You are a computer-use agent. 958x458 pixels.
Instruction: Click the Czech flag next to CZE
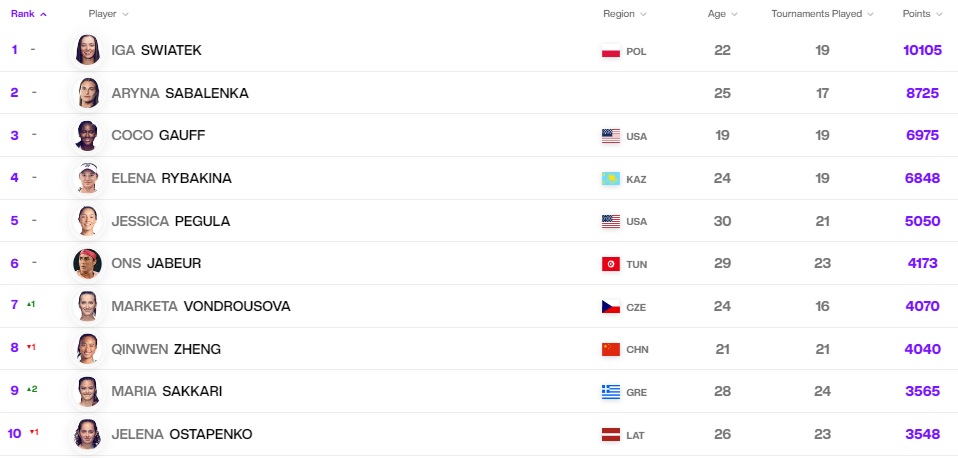click(610, 307)
